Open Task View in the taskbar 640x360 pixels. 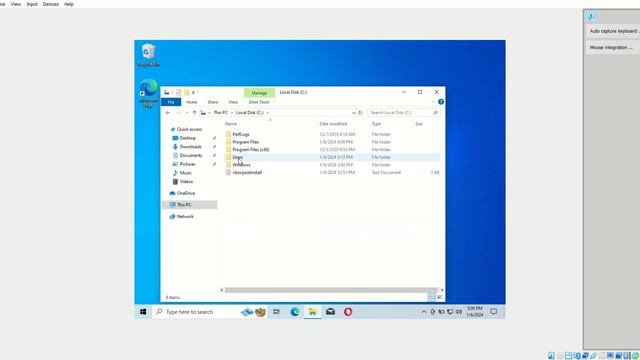(x=276, y=312)
